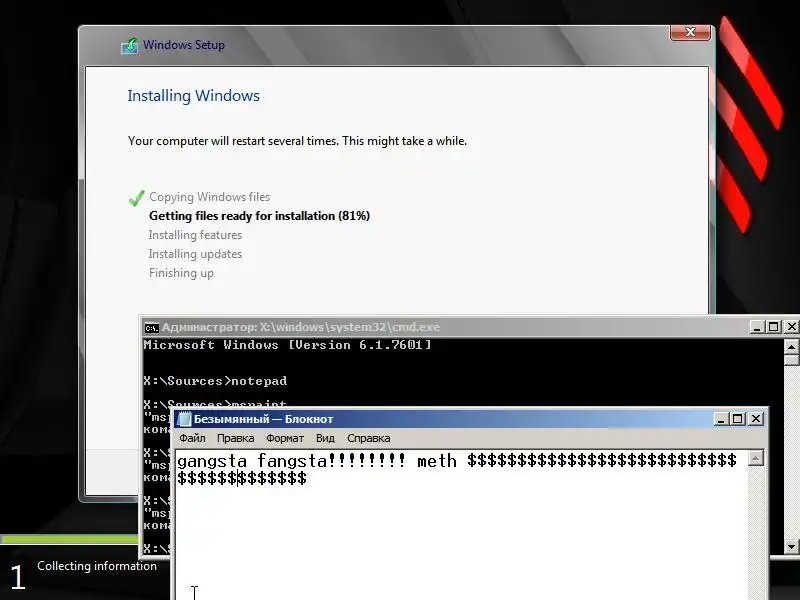Click the 'Copying Windows files' step
The image size is (800, 600).
tap(210, 197)
